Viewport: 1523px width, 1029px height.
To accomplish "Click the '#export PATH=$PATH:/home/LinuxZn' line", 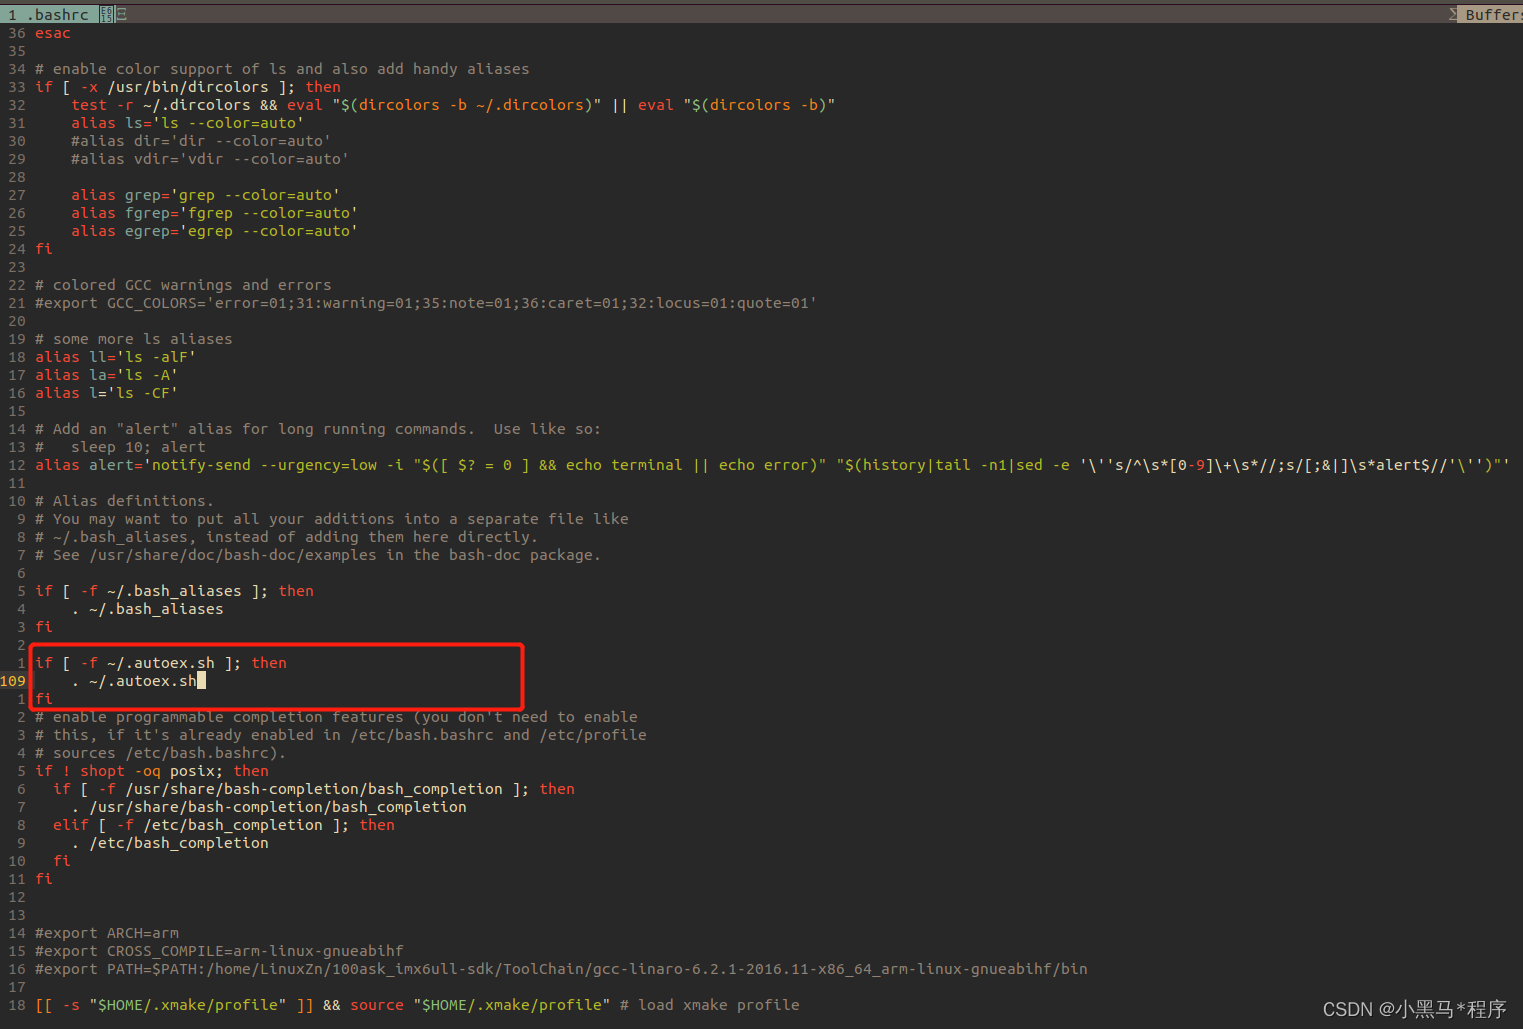I will point(561,969).
